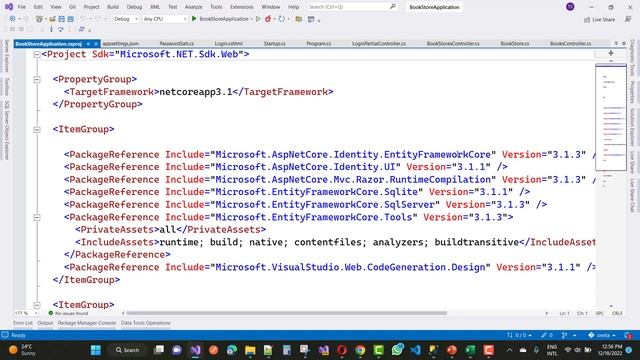Click the git branch status bar indicator
Viewport: 640px width, 360px height.
tap(569, 335)
